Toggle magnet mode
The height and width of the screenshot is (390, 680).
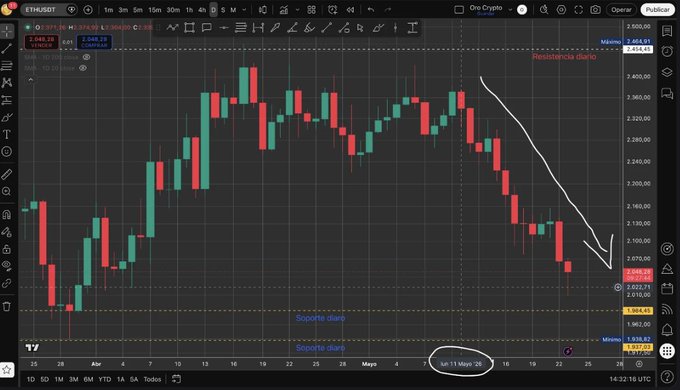pos(7,214)
